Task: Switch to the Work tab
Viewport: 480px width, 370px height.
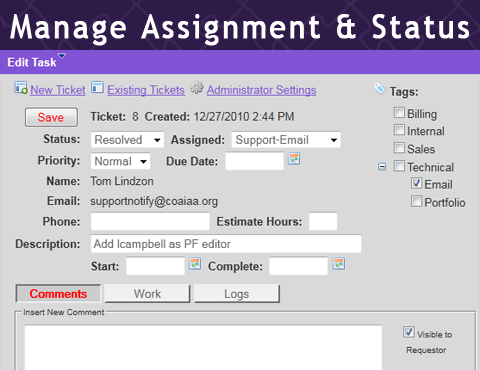Action: [147, 294]
